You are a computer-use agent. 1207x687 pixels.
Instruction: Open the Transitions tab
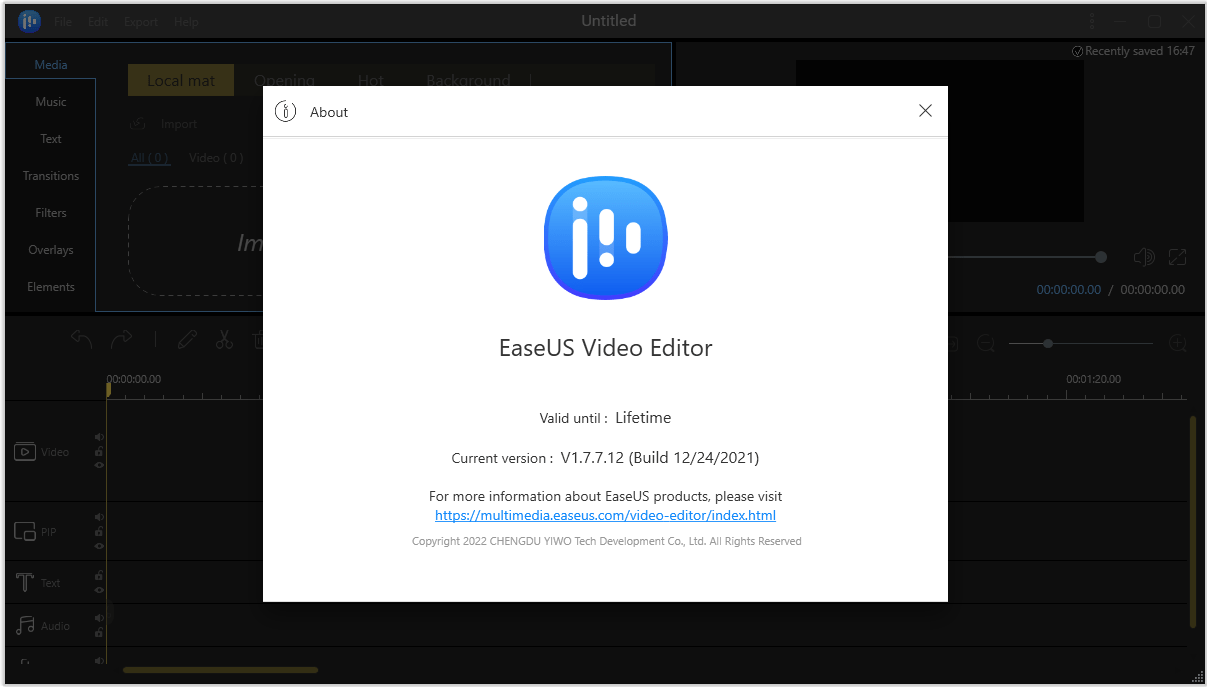tap(51, 176)
